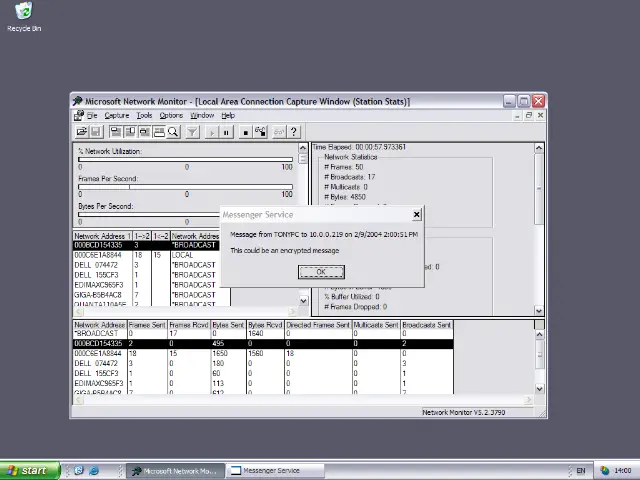The width and height of the screenshot is (640, 480).
Task: Open a capture file with toolbar icon
Action: click(x=82, y=132)
